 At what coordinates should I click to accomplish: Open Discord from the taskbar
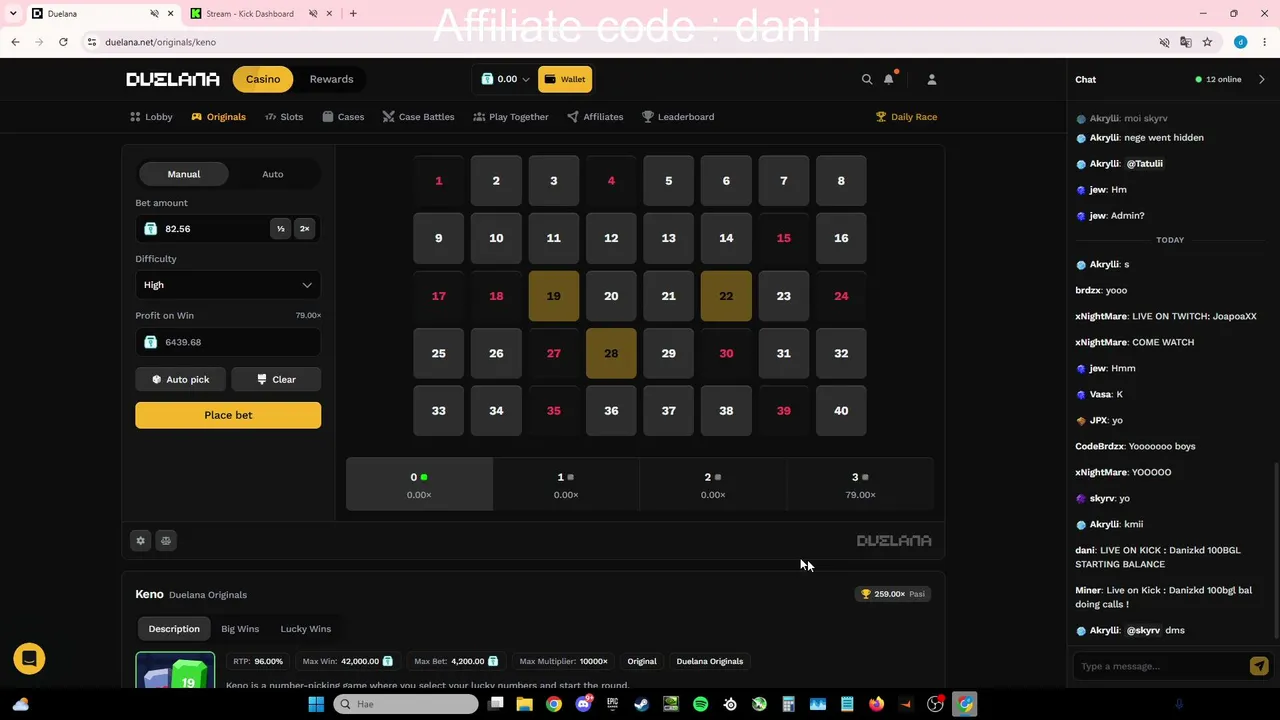coord(583,704)
